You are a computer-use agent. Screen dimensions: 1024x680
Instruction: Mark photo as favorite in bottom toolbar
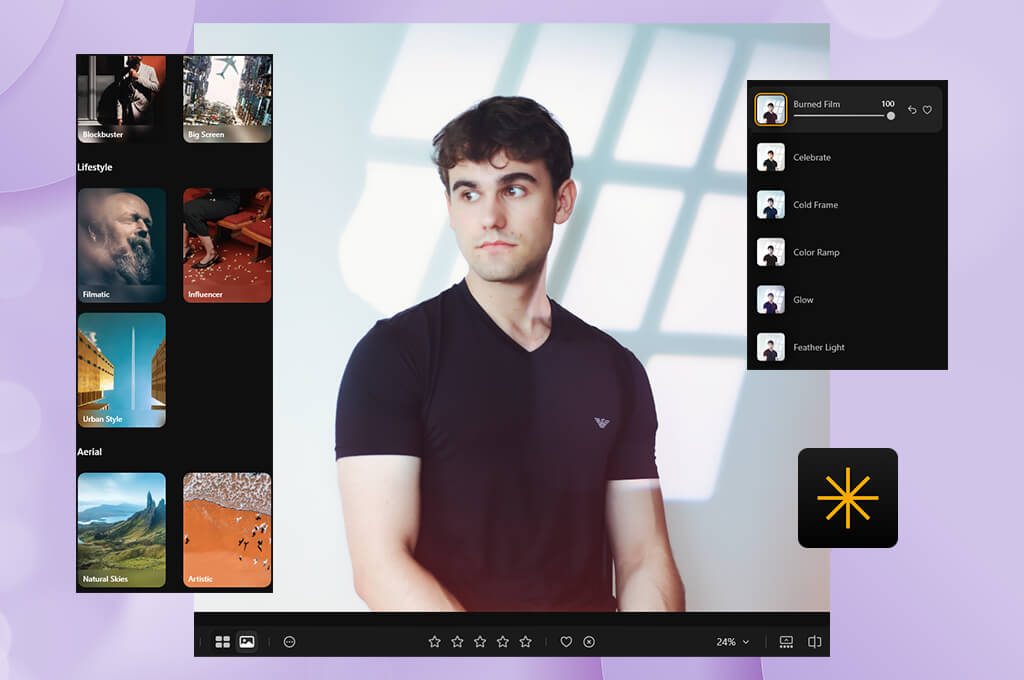pyautogui.click(x=566, y=642)
